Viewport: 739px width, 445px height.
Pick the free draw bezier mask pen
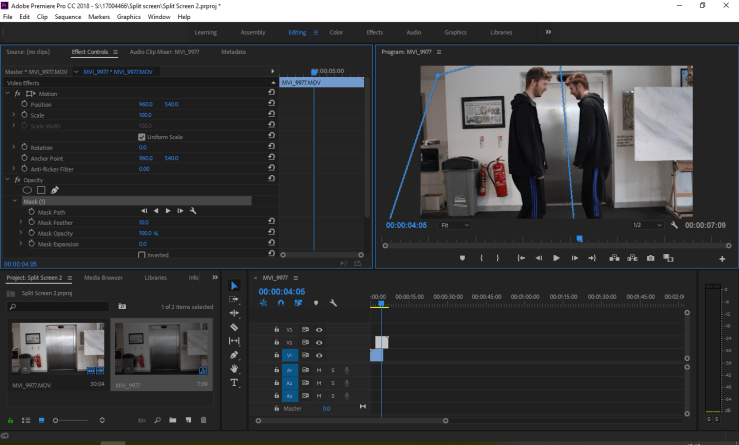(55, 190)
